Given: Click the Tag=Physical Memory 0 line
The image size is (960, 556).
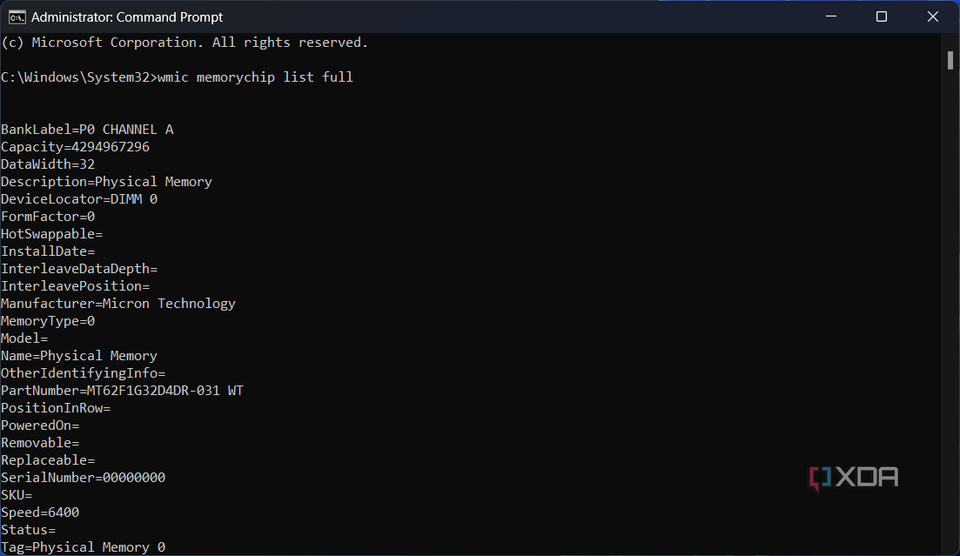Looking at the screenshot, I should coord(83,547).
